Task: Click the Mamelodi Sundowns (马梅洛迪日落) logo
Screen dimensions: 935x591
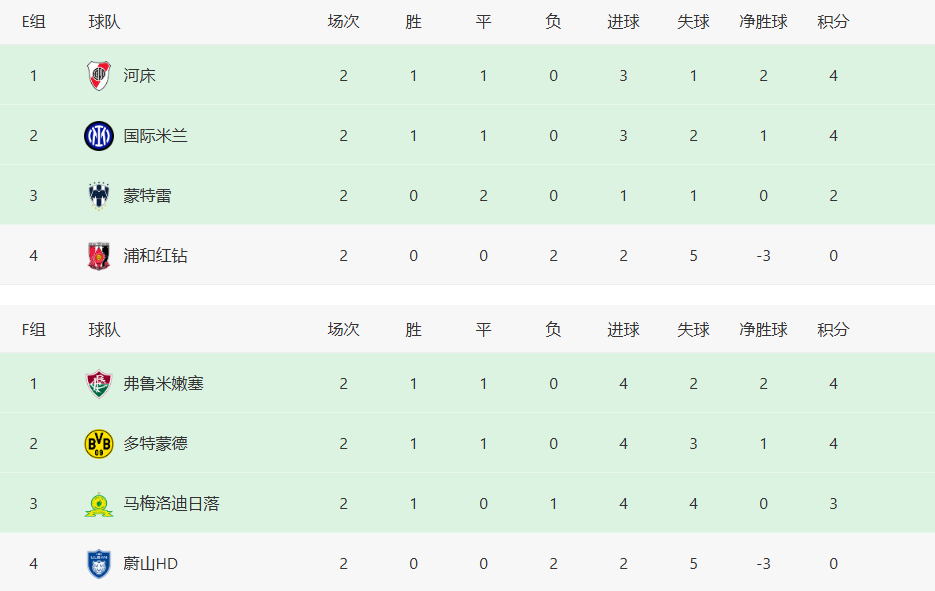Action: pyautogui.click(x=99, y=504)
